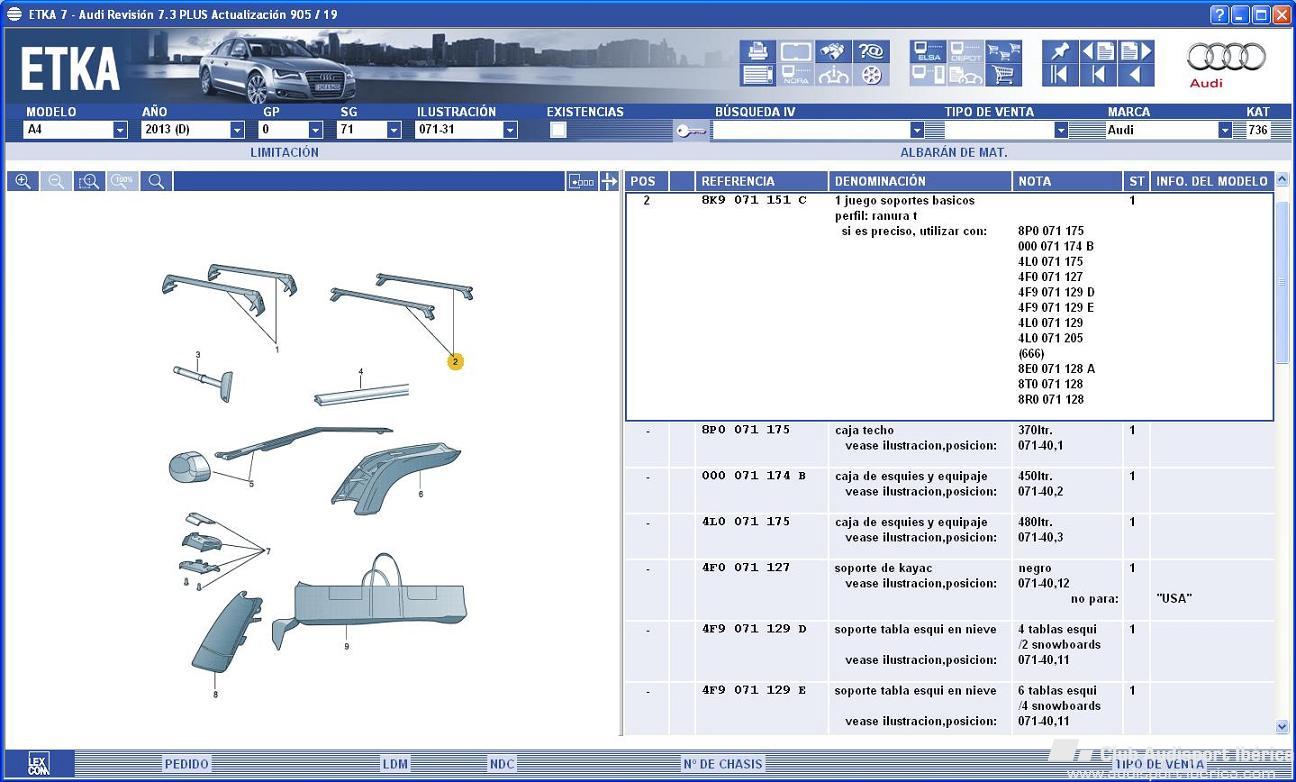Click the NDC button
Image resolution: width=1296 pixels, height=782 pixels.
(x=502, y=764)
